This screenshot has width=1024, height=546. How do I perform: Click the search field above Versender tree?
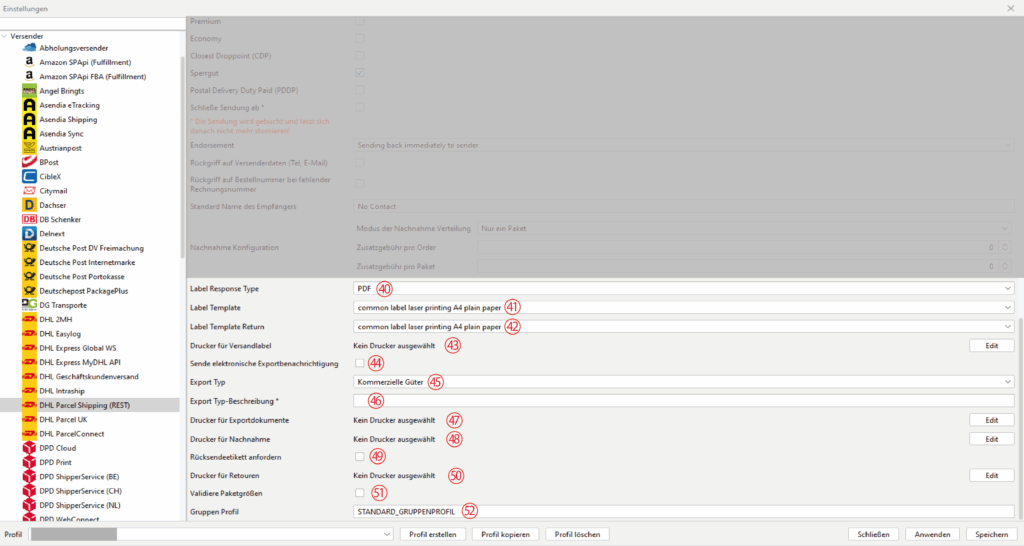point(92,24)
